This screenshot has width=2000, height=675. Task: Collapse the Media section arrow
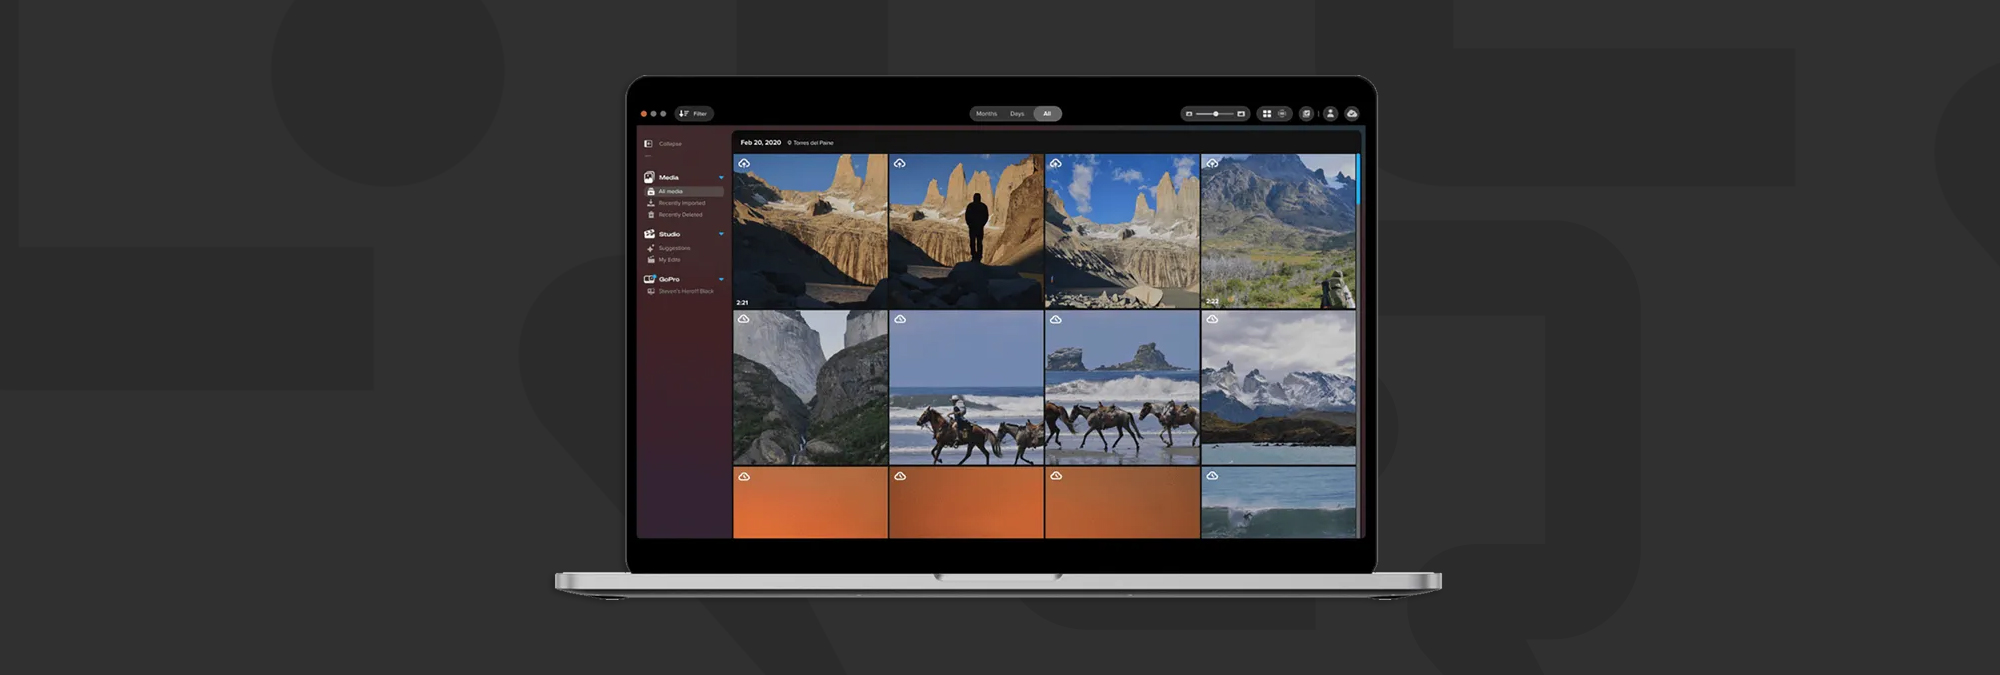click(x=721, y=178)
